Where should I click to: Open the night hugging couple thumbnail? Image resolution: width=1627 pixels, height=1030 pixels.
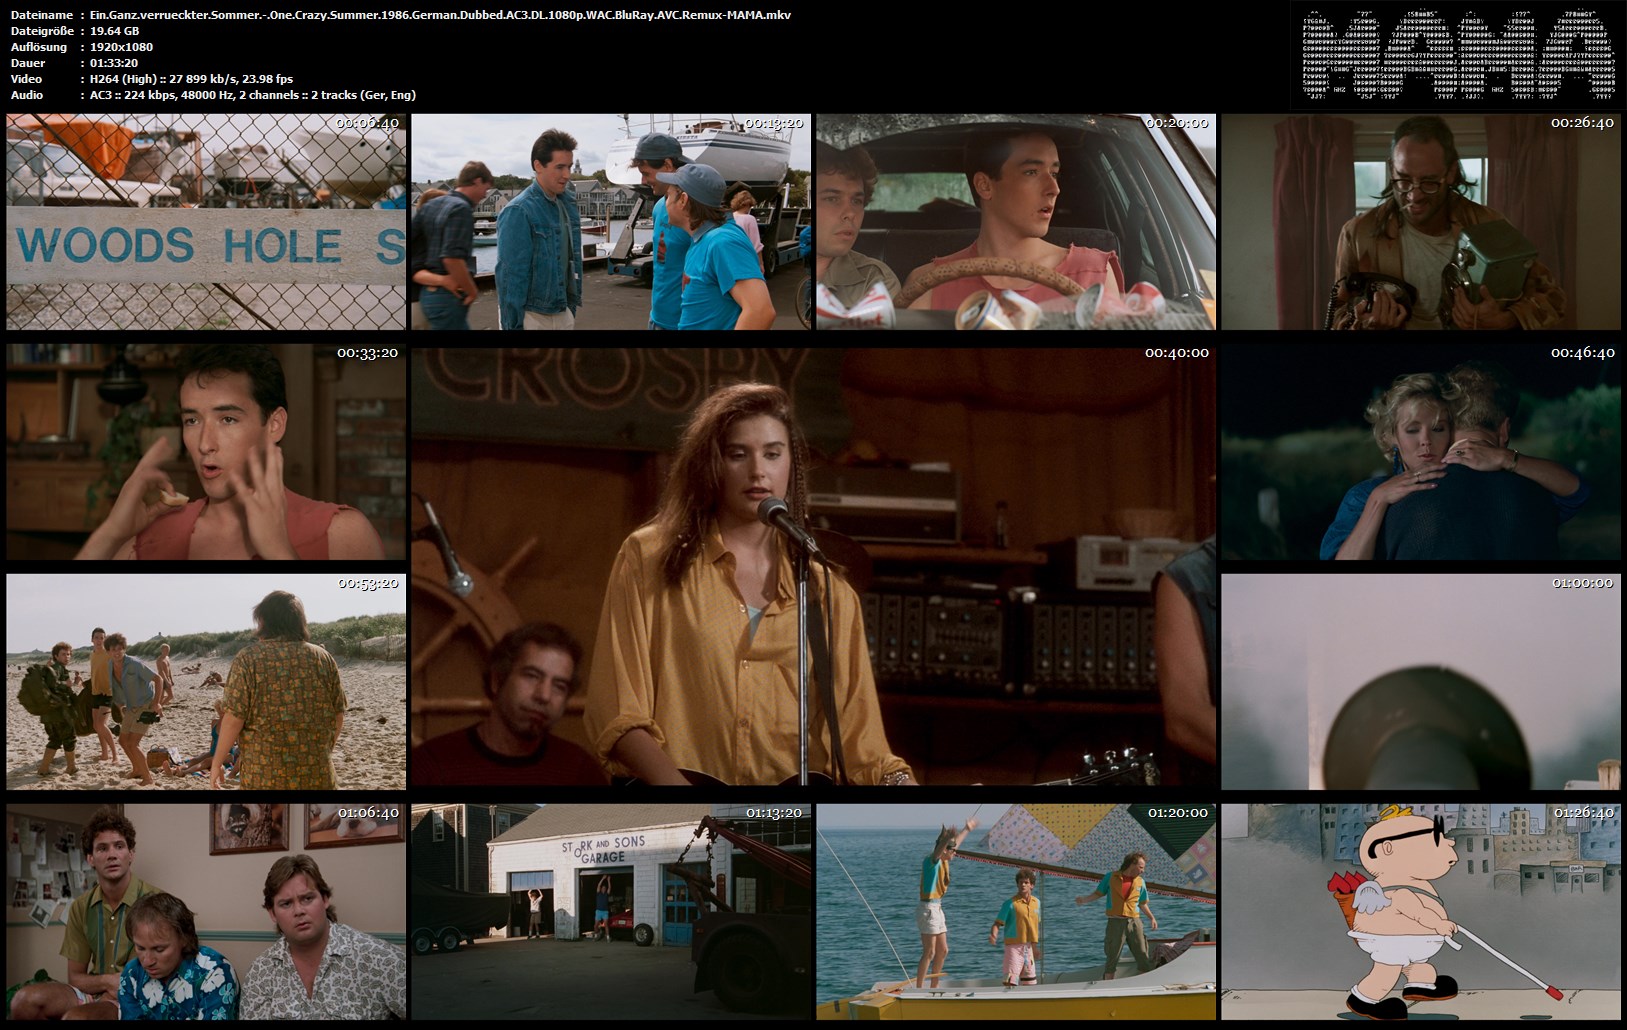1421,452
